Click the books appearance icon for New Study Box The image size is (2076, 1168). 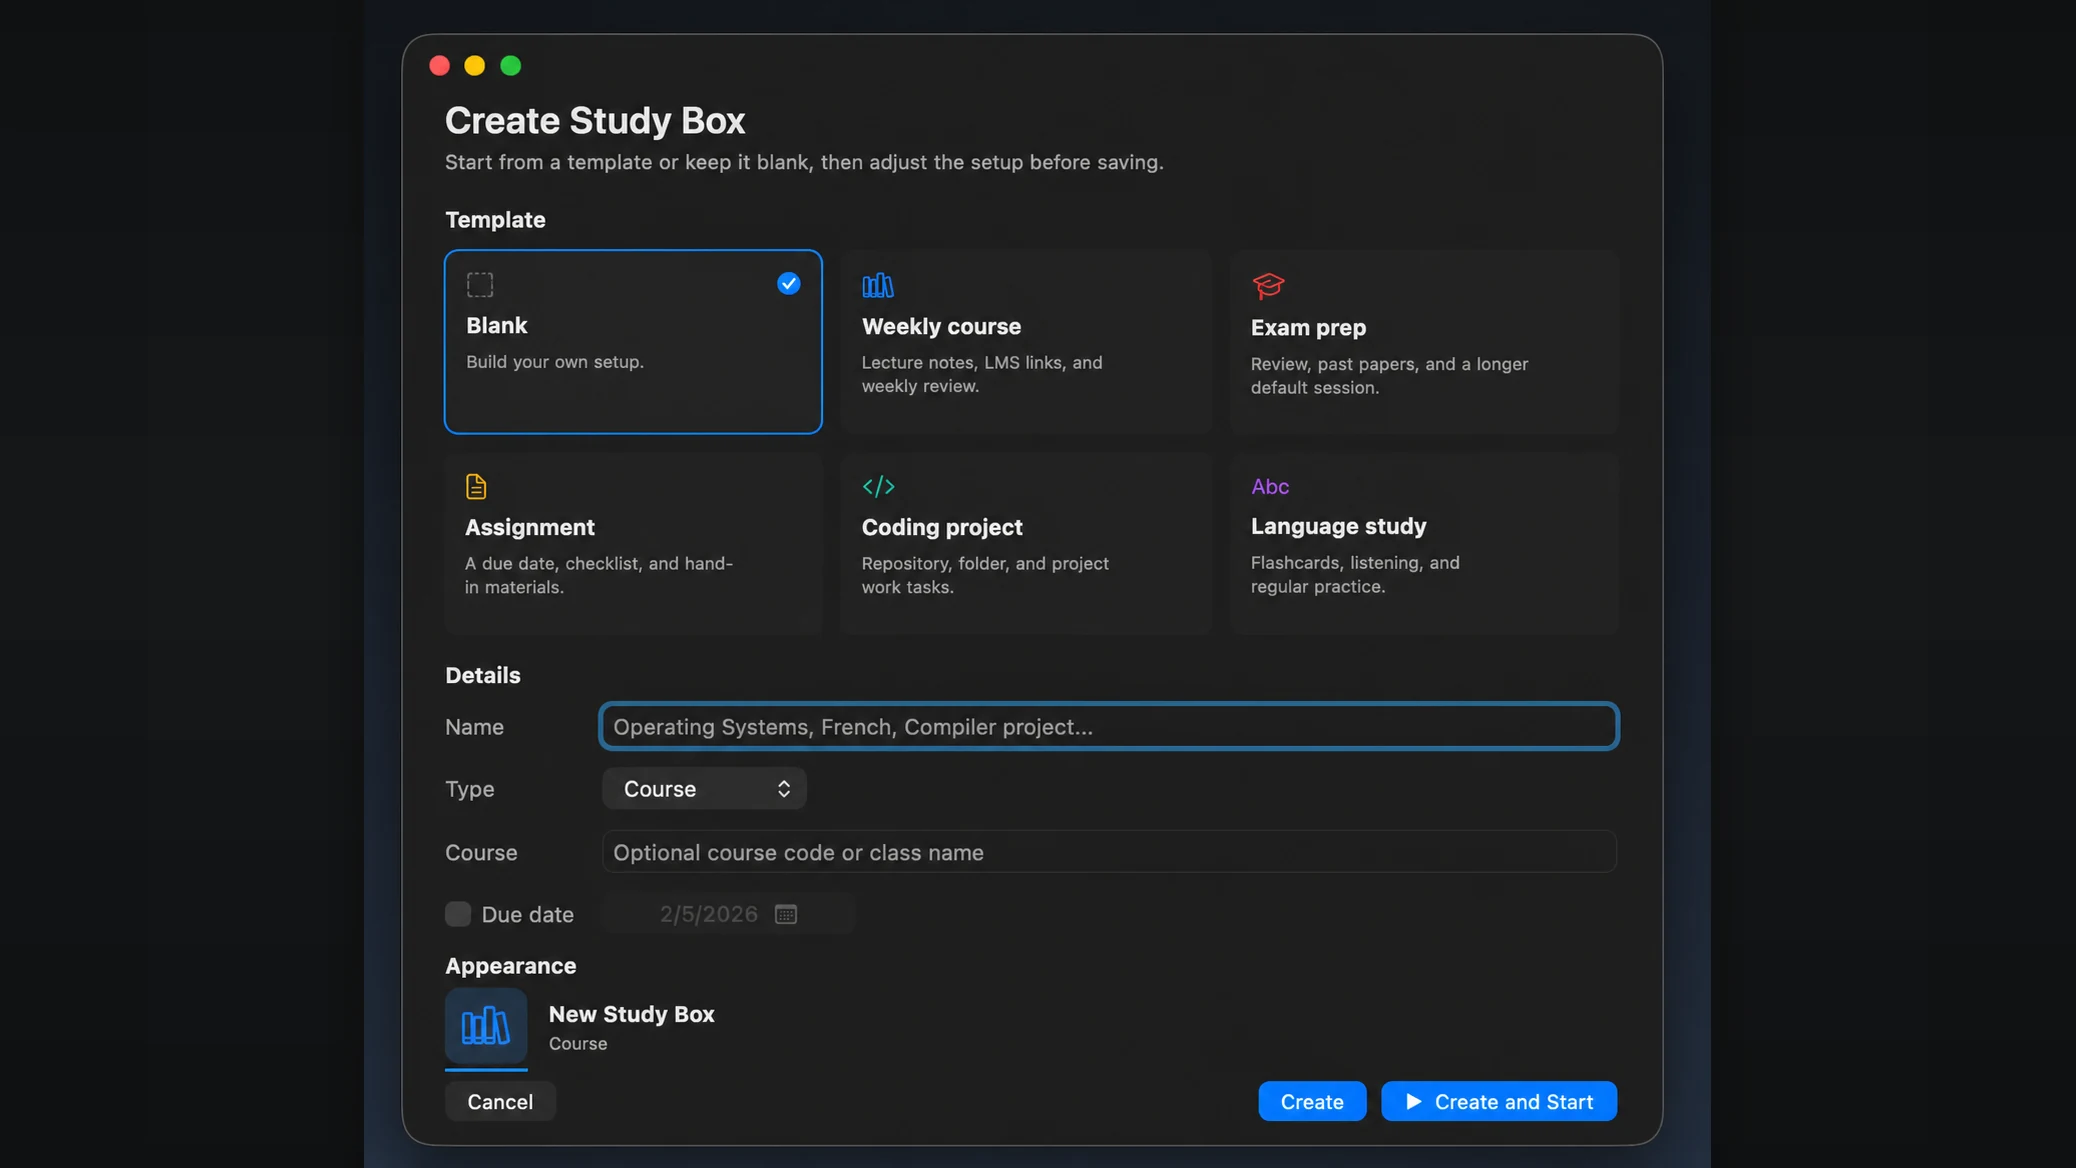point(486,1026)
